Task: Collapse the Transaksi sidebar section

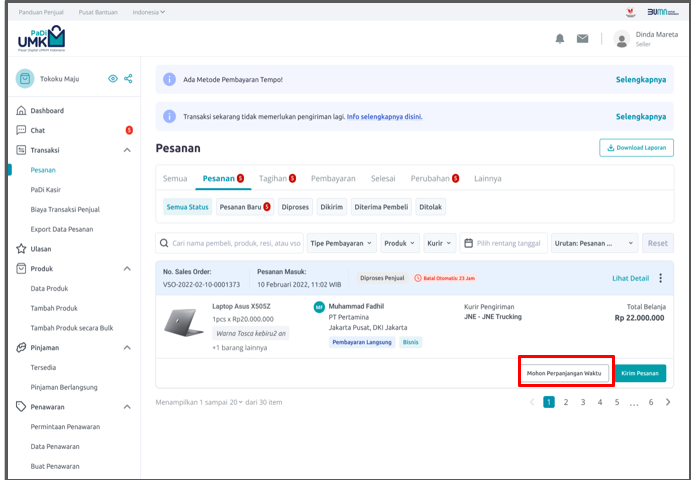Action: pos(127,150)
